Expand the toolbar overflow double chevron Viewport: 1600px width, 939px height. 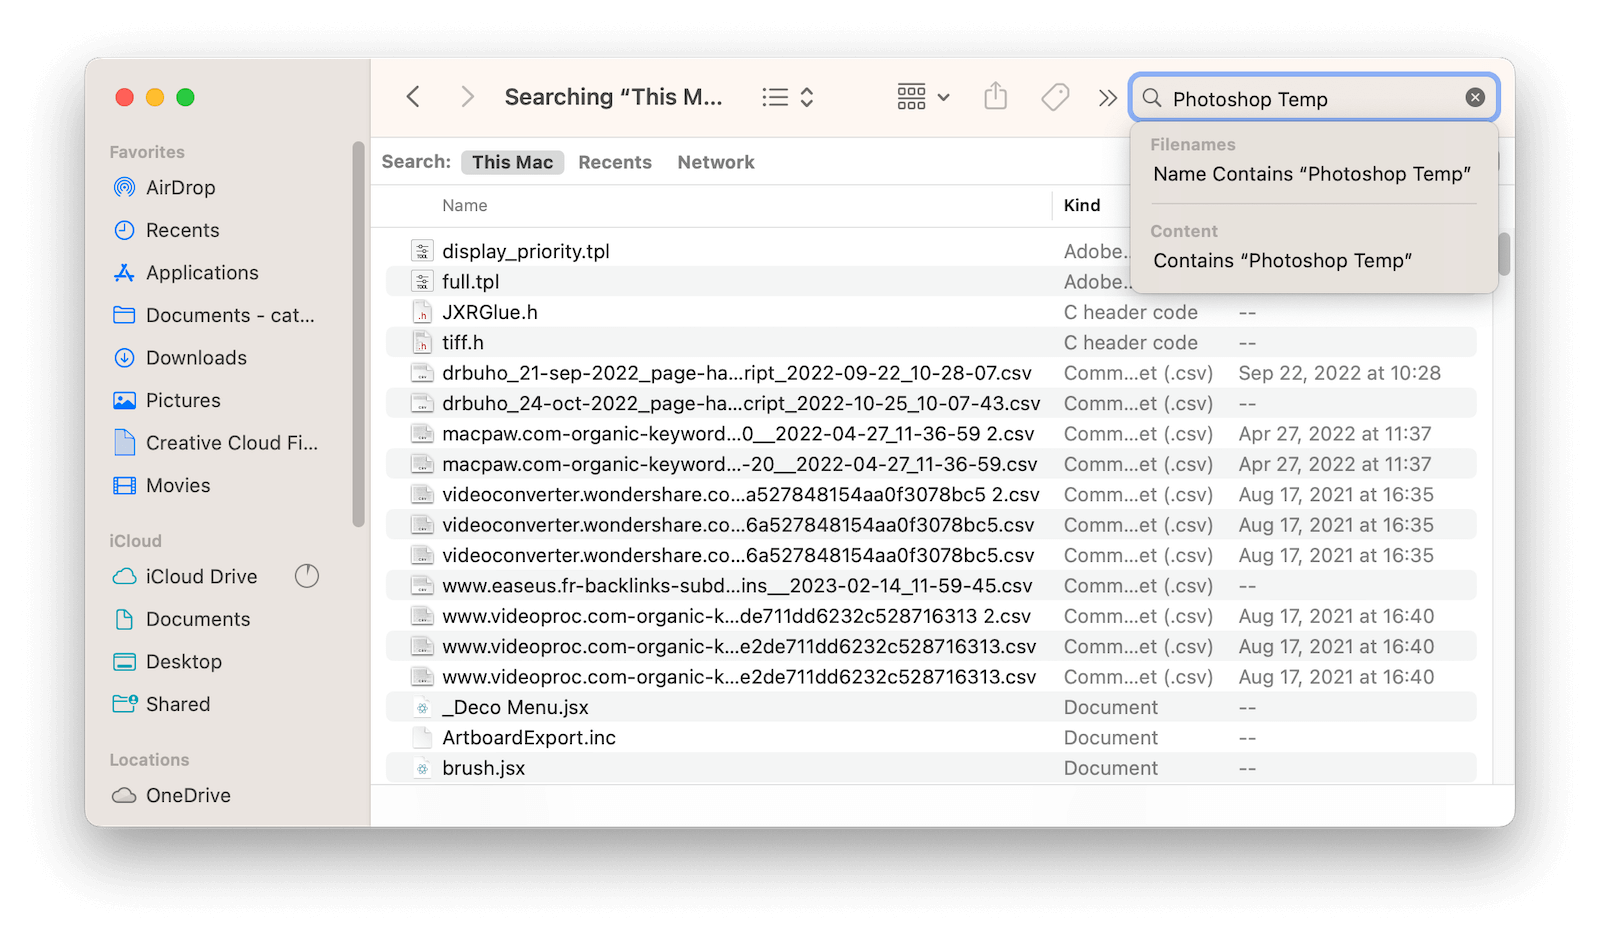pos(1107,98)
